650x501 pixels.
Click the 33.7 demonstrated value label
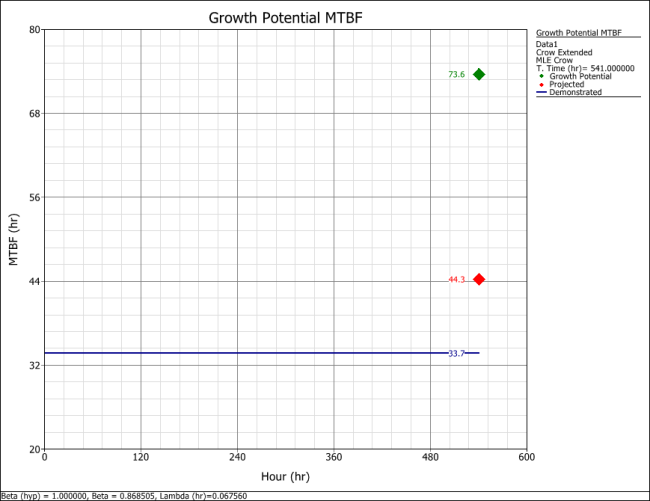click(x=456, y=354)
